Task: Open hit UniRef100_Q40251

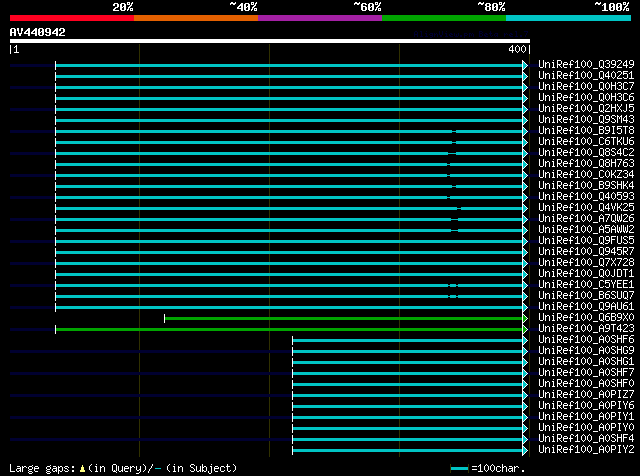Action: [x=586, y=75]
